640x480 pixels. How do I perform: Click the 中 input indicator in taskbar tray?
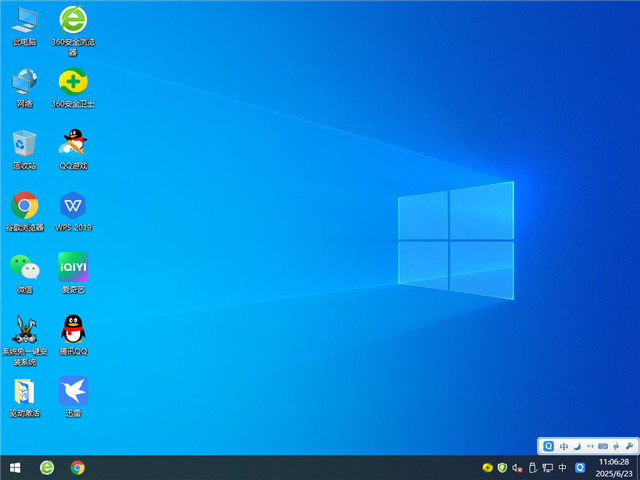point(562,468)
